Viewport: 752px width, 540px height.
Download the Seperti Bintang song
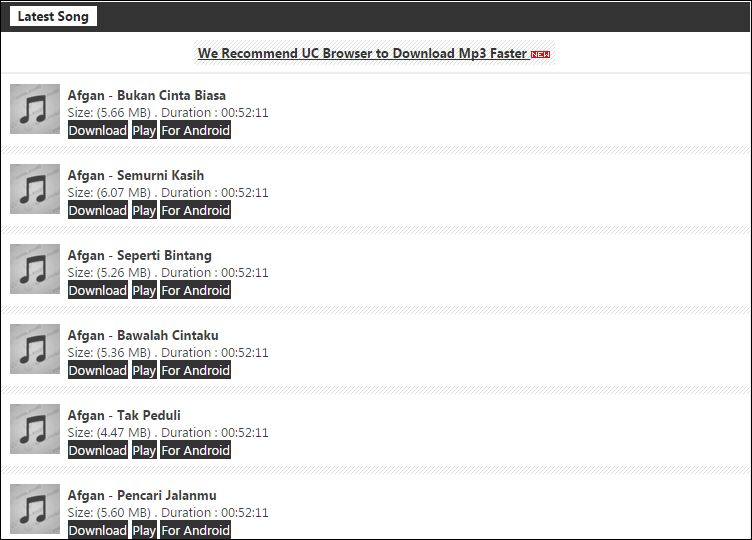[x=98, y=291]
